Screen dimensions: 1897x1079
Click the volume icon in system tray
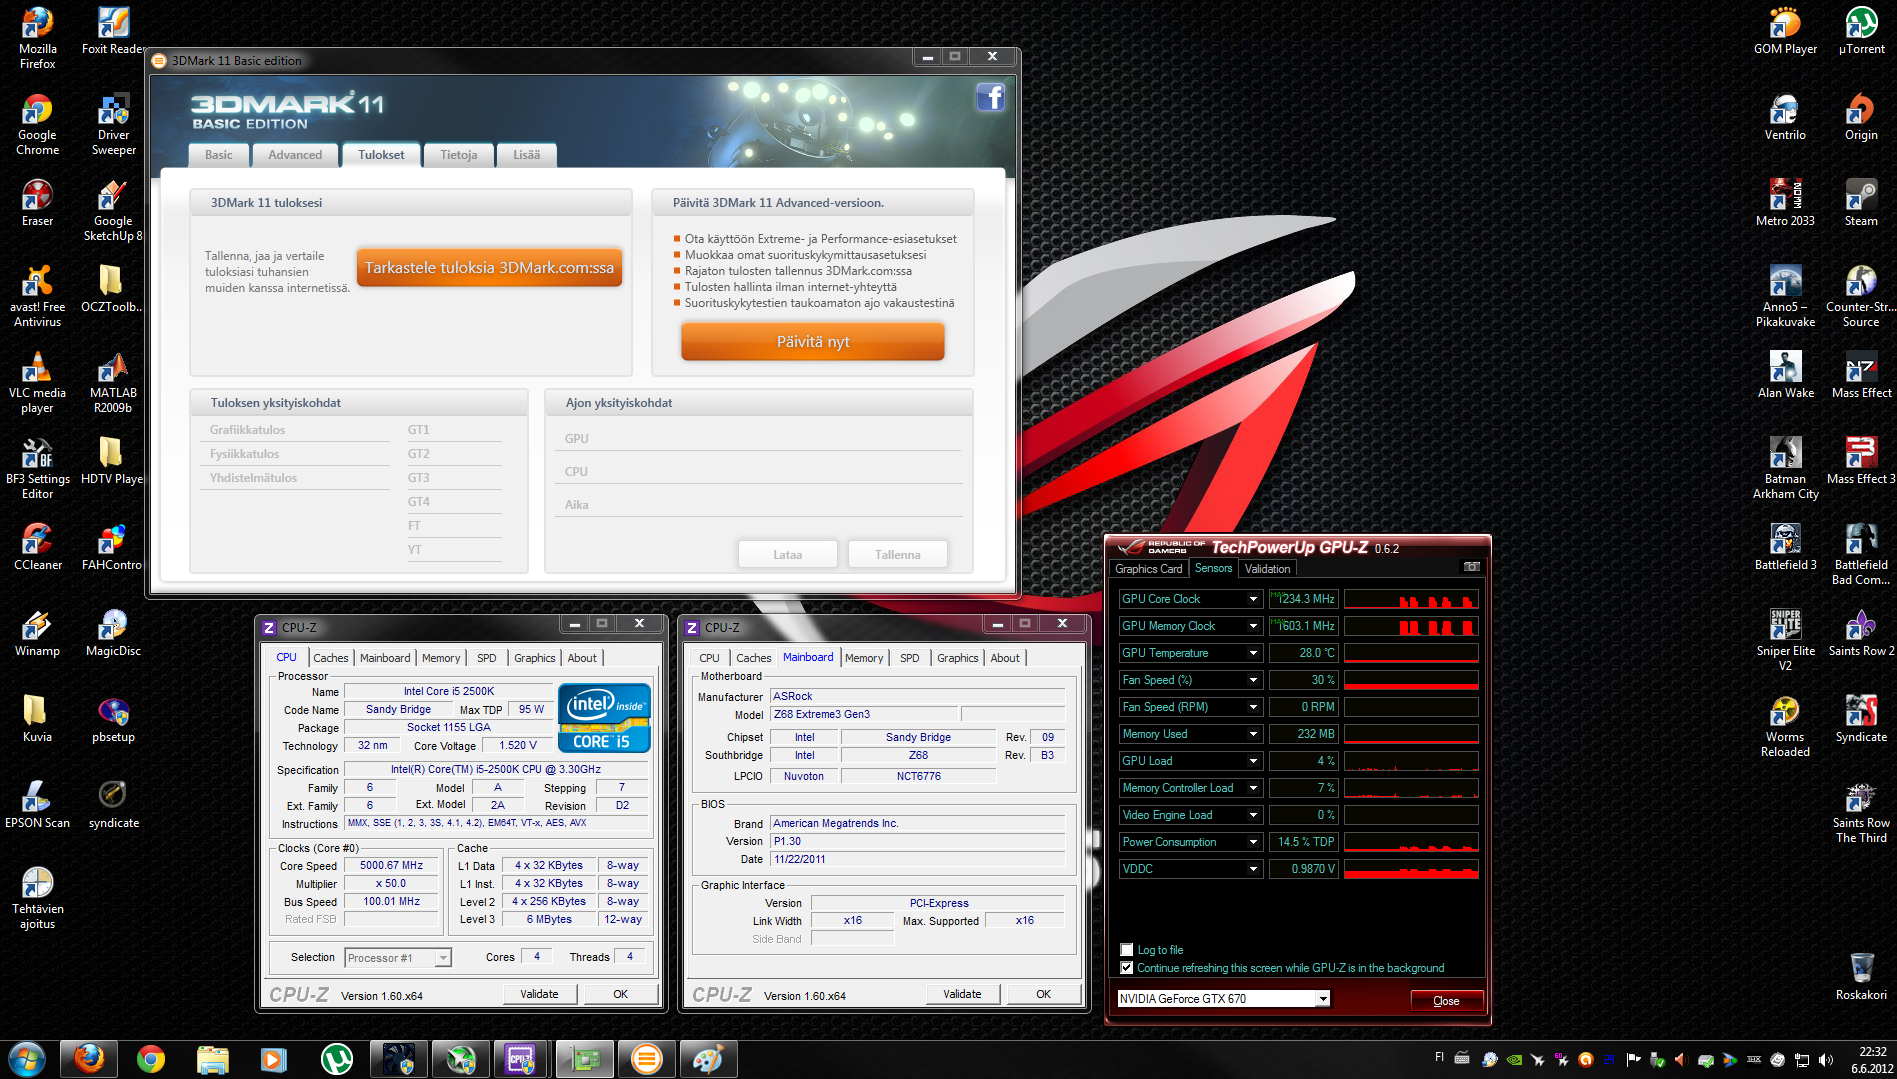click(1826, 1059)
